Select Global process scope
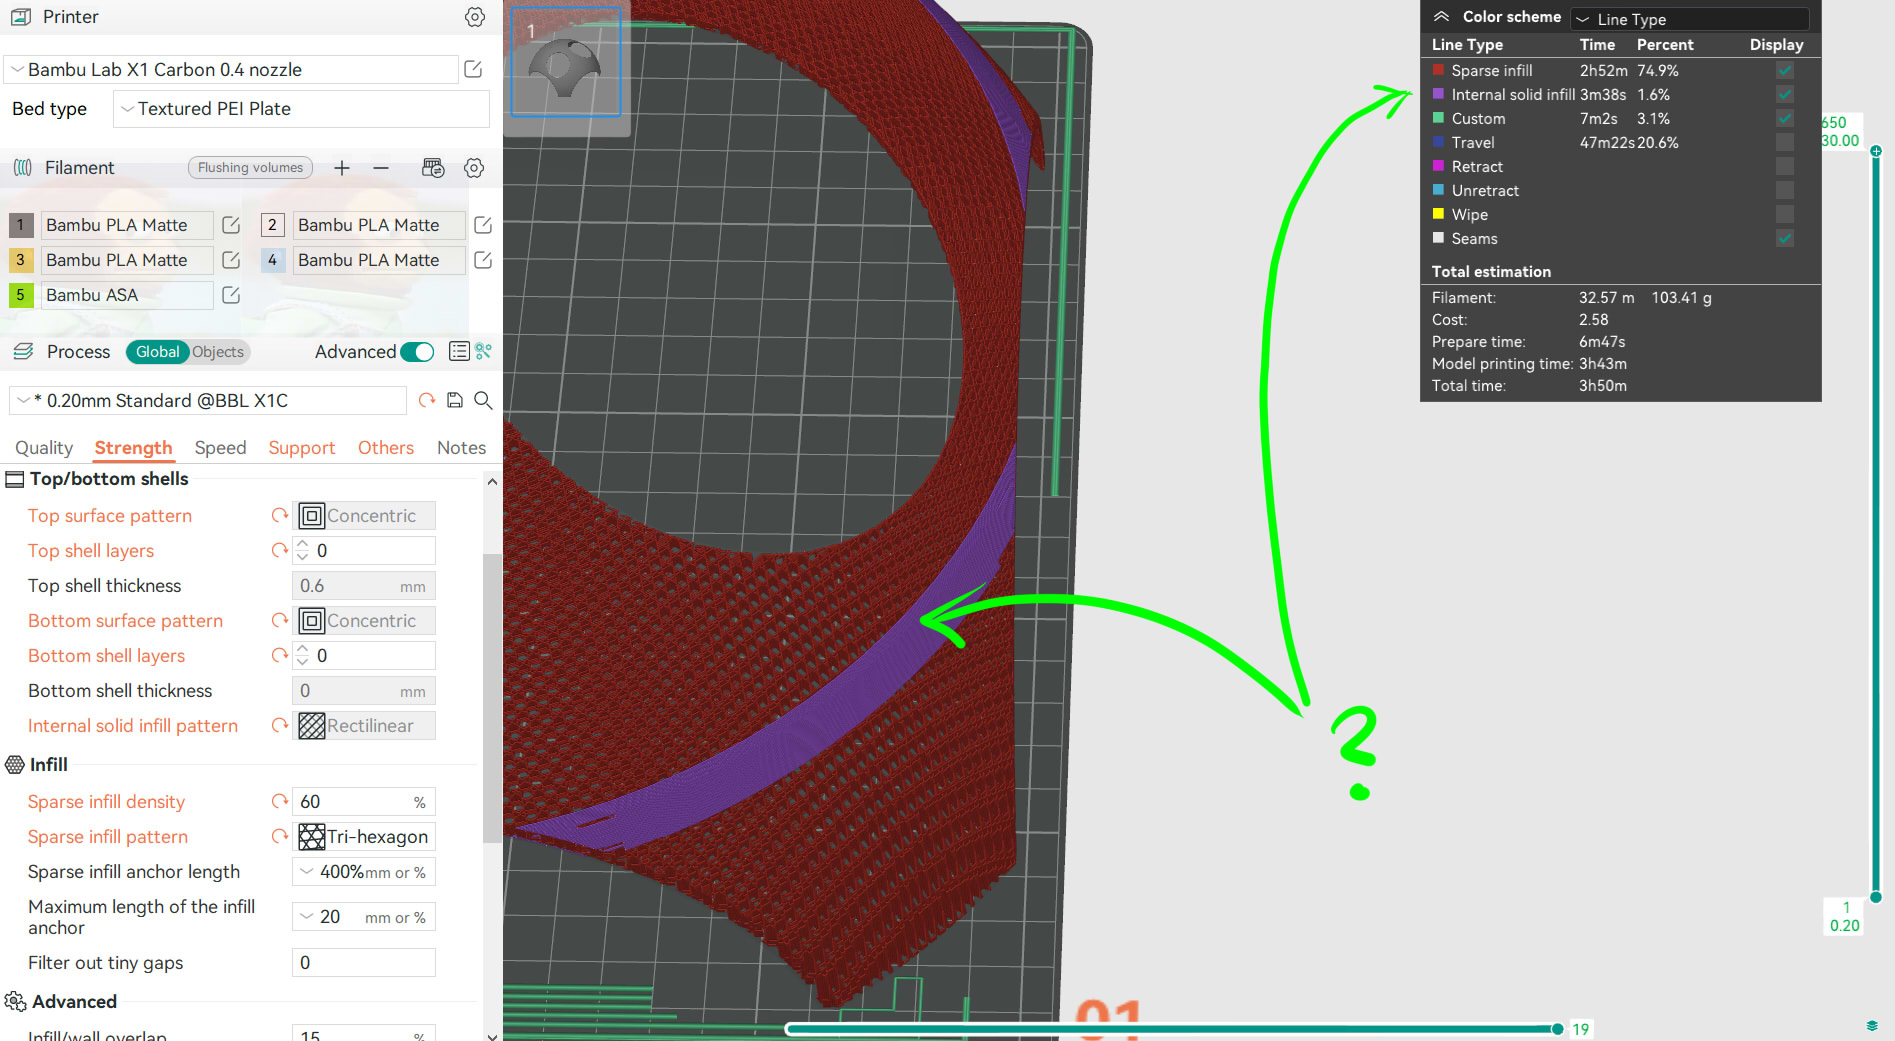1895x1041 pixels. (157, 352)
